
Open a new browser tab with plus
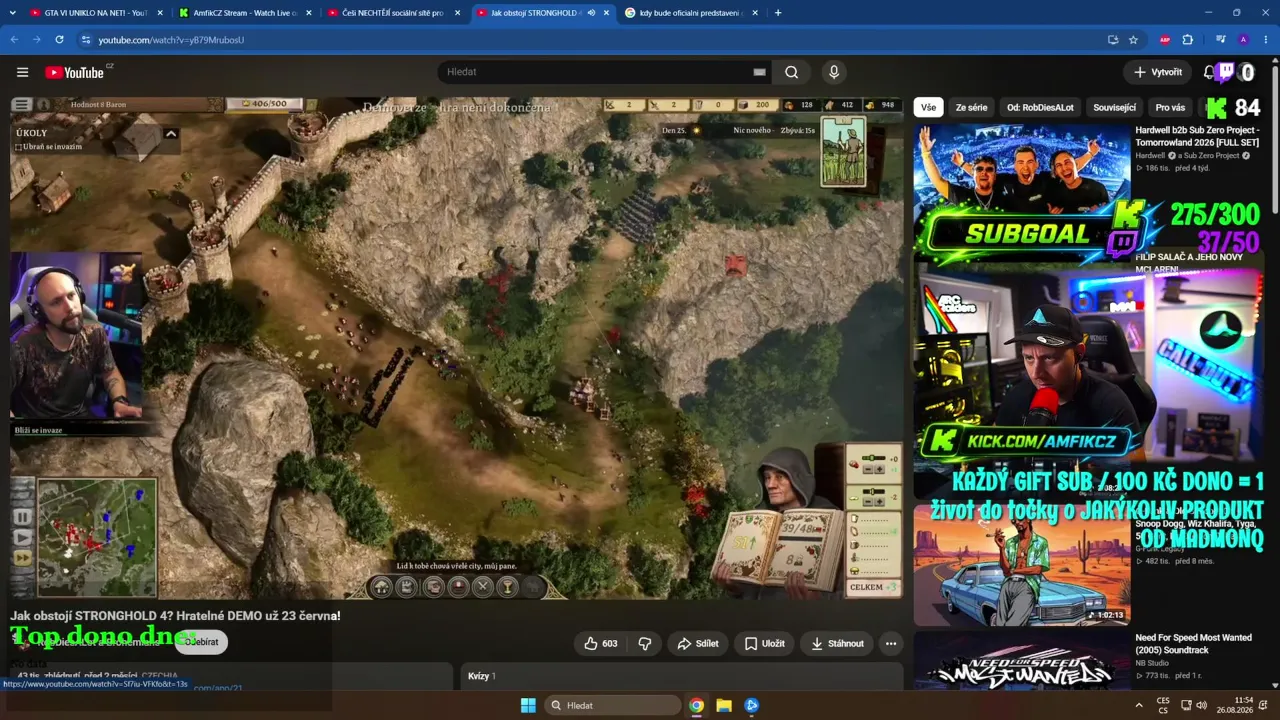point(778,13)
